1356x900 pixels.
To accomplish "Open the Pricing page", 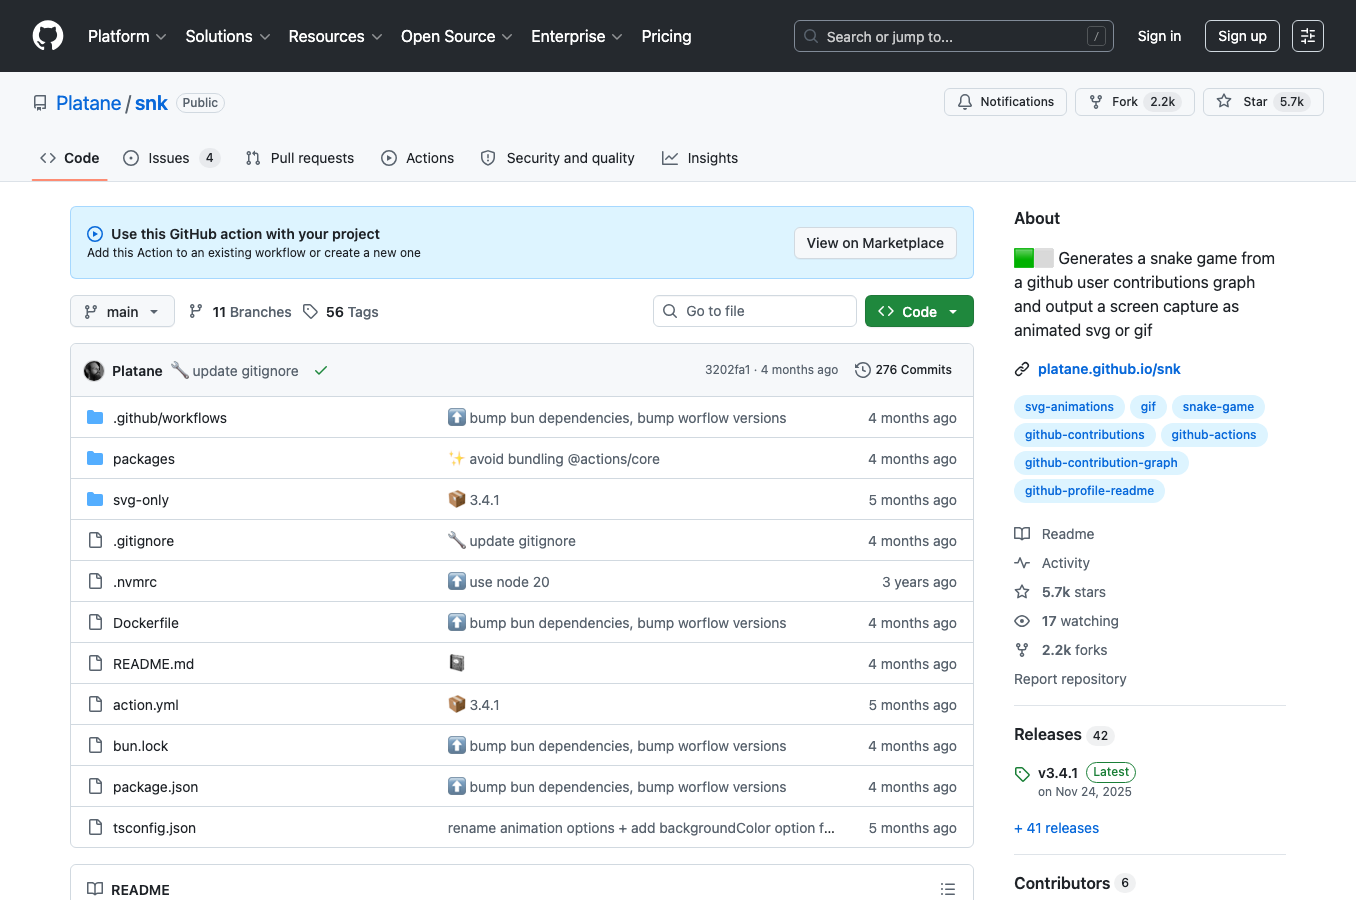I will (666, 36).
